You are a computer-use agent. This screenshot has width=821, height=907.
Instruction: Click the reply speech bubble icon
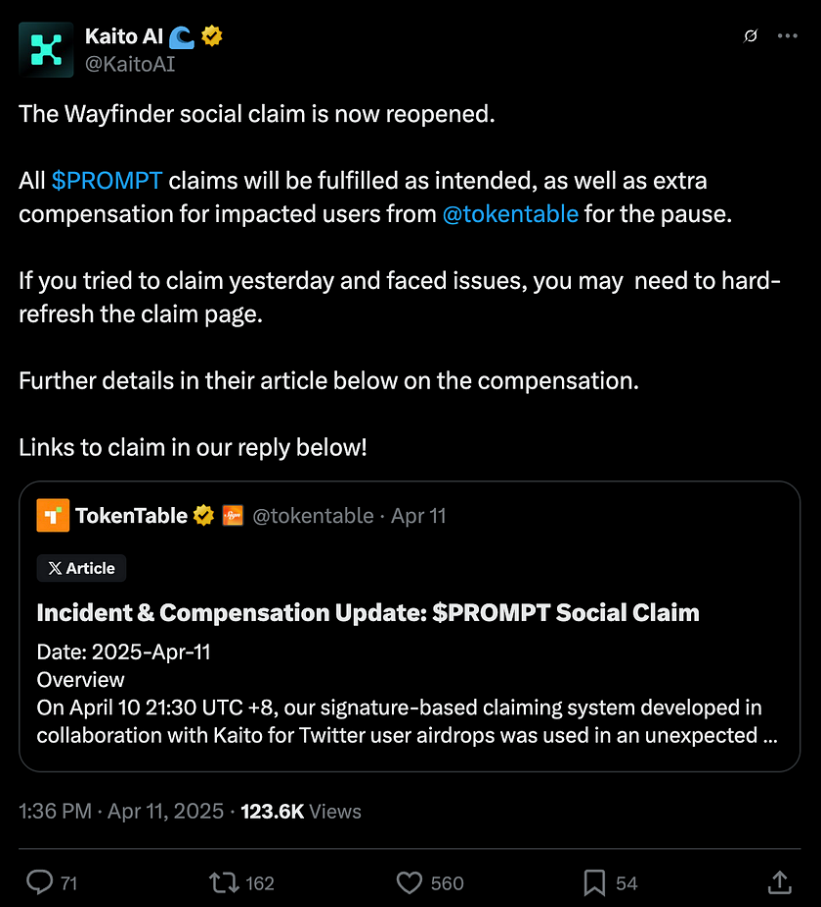tap(40, 883)
